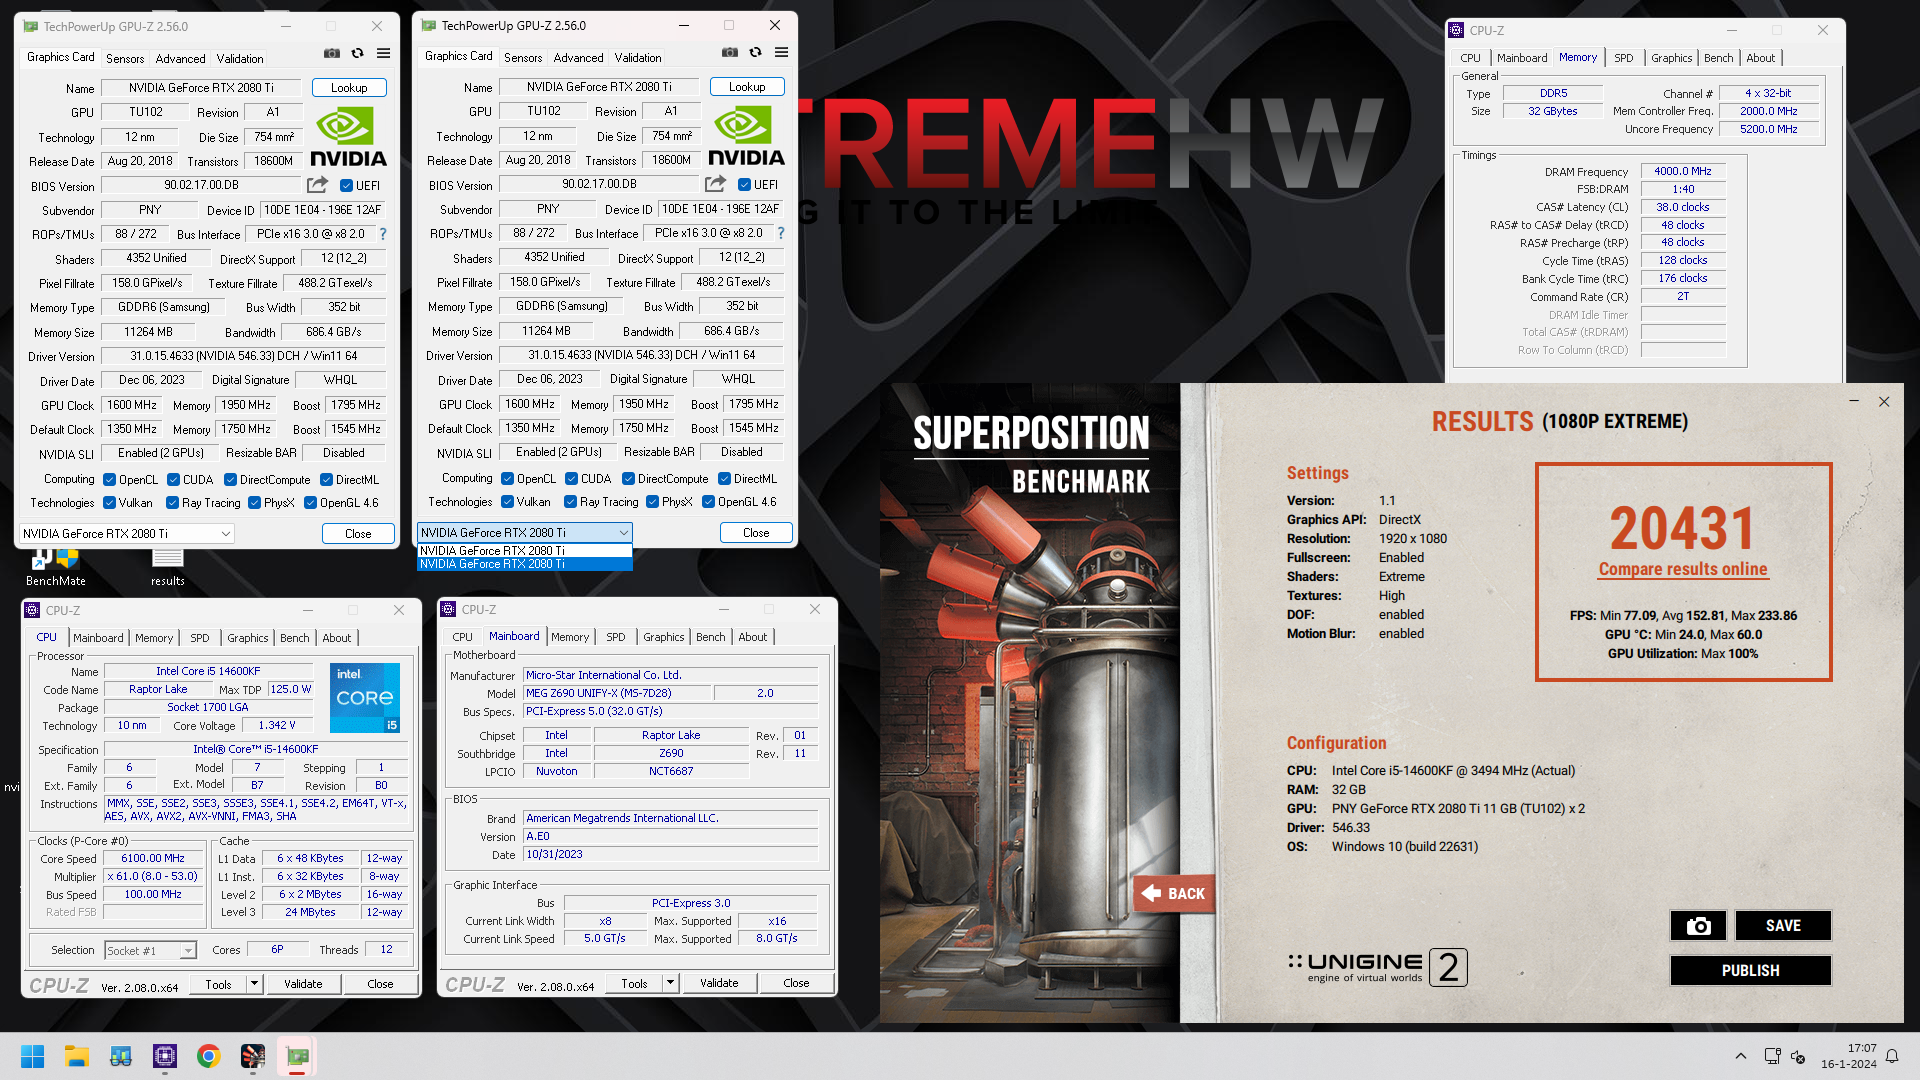Click the Intel Core i5 logo in CPU-Z

click(365, 698)
